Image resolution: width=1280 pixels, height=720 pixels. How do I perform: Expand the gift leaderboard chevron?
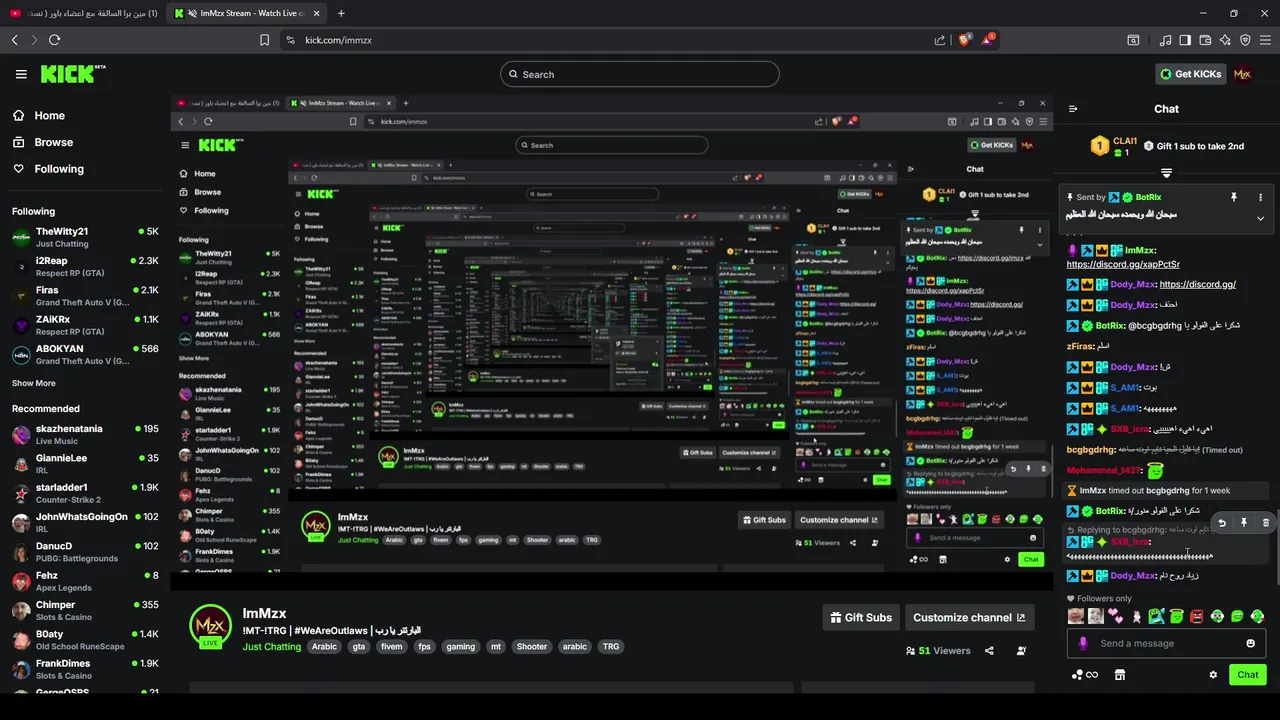[1166, 173]
